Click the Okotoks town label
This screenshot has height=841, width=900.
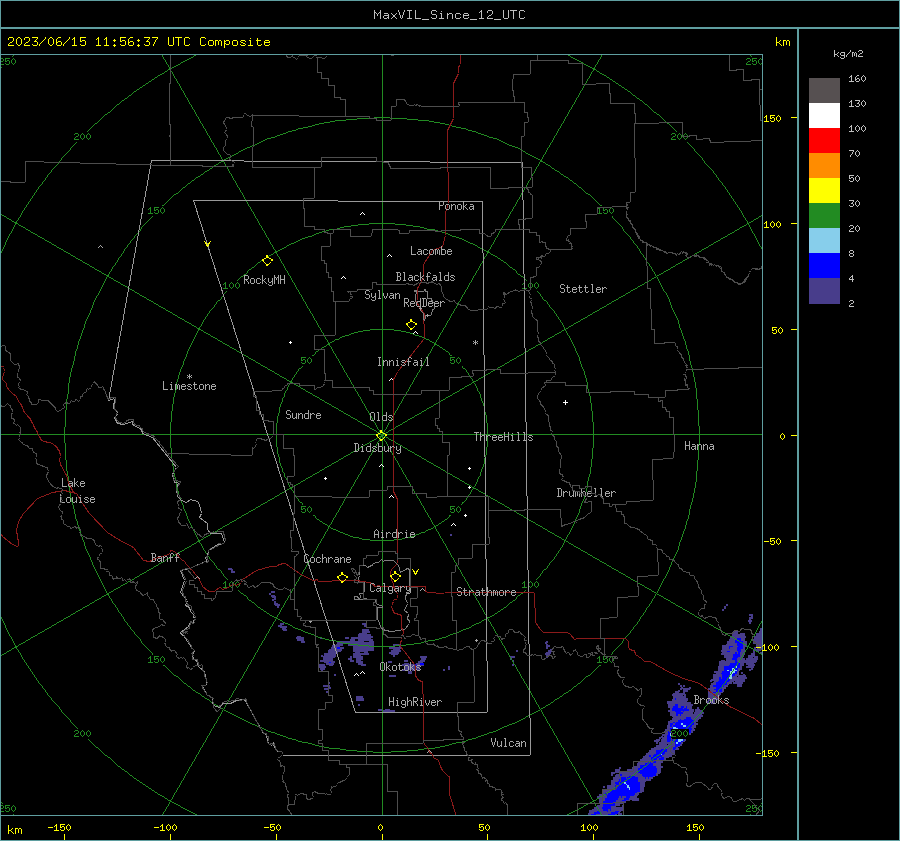(x=400, y=666)
